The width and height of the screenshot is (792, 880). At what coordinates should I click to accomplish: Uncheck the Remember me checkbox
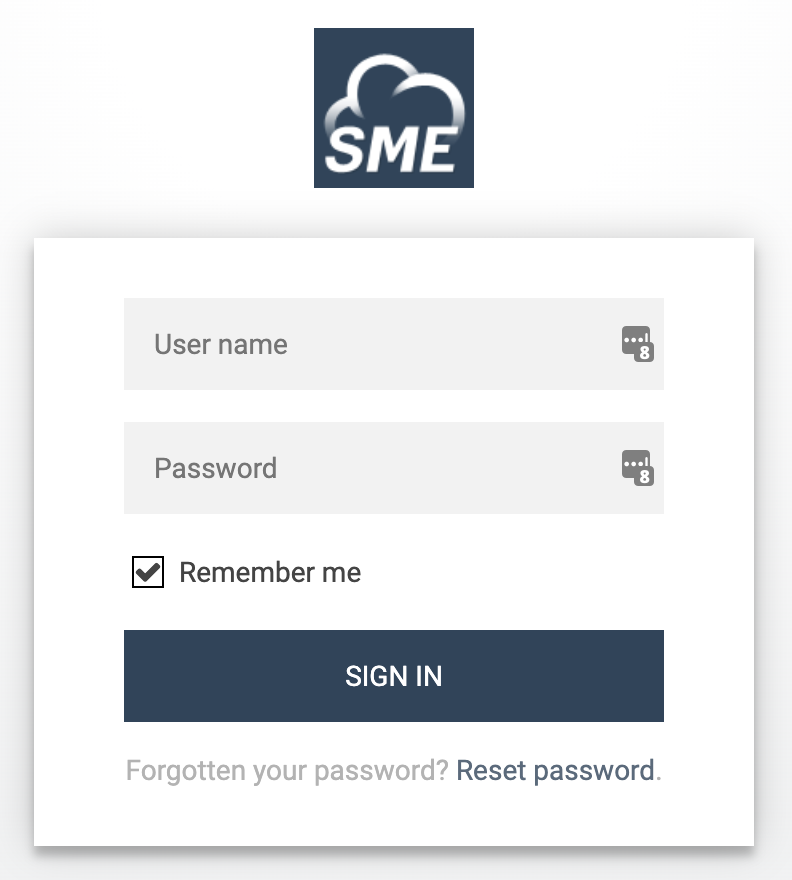[148, 572]
